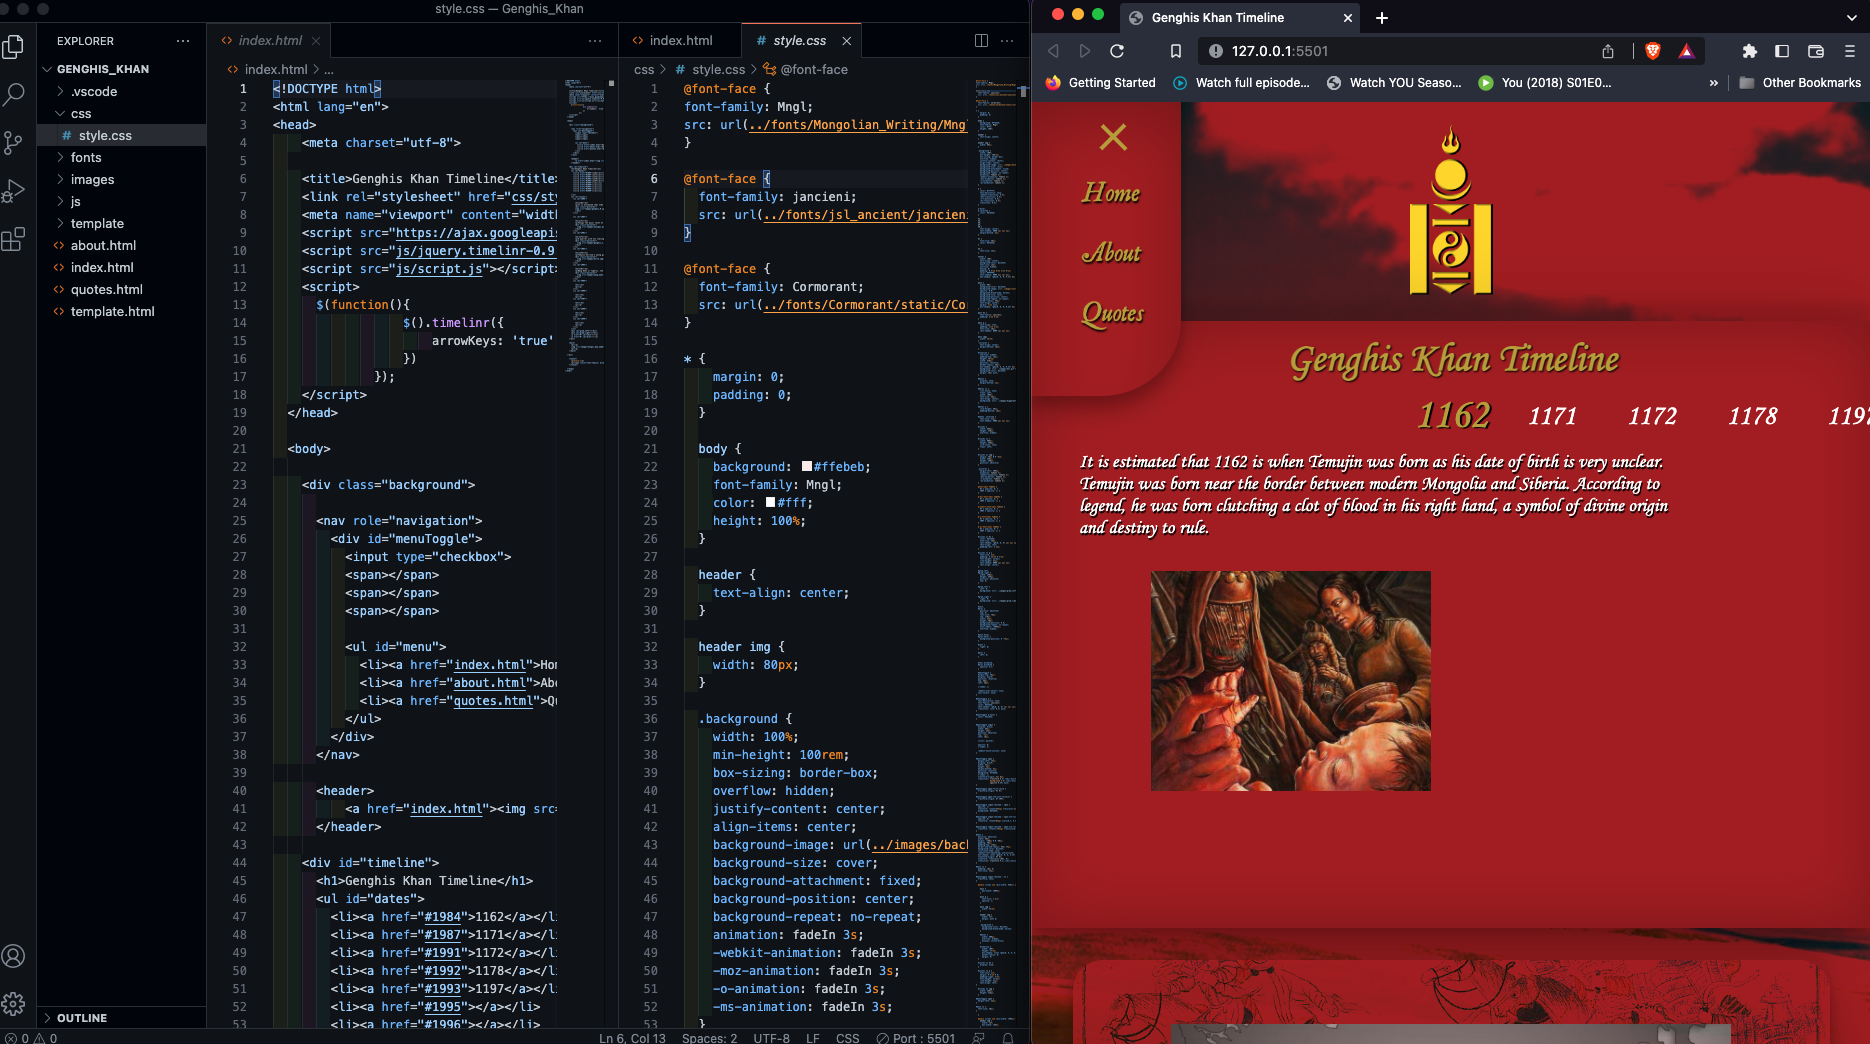The height and width of the screenshot is (1044, 1870).
Task: Open about.html in the file explorer
Action: pos(103,245)
